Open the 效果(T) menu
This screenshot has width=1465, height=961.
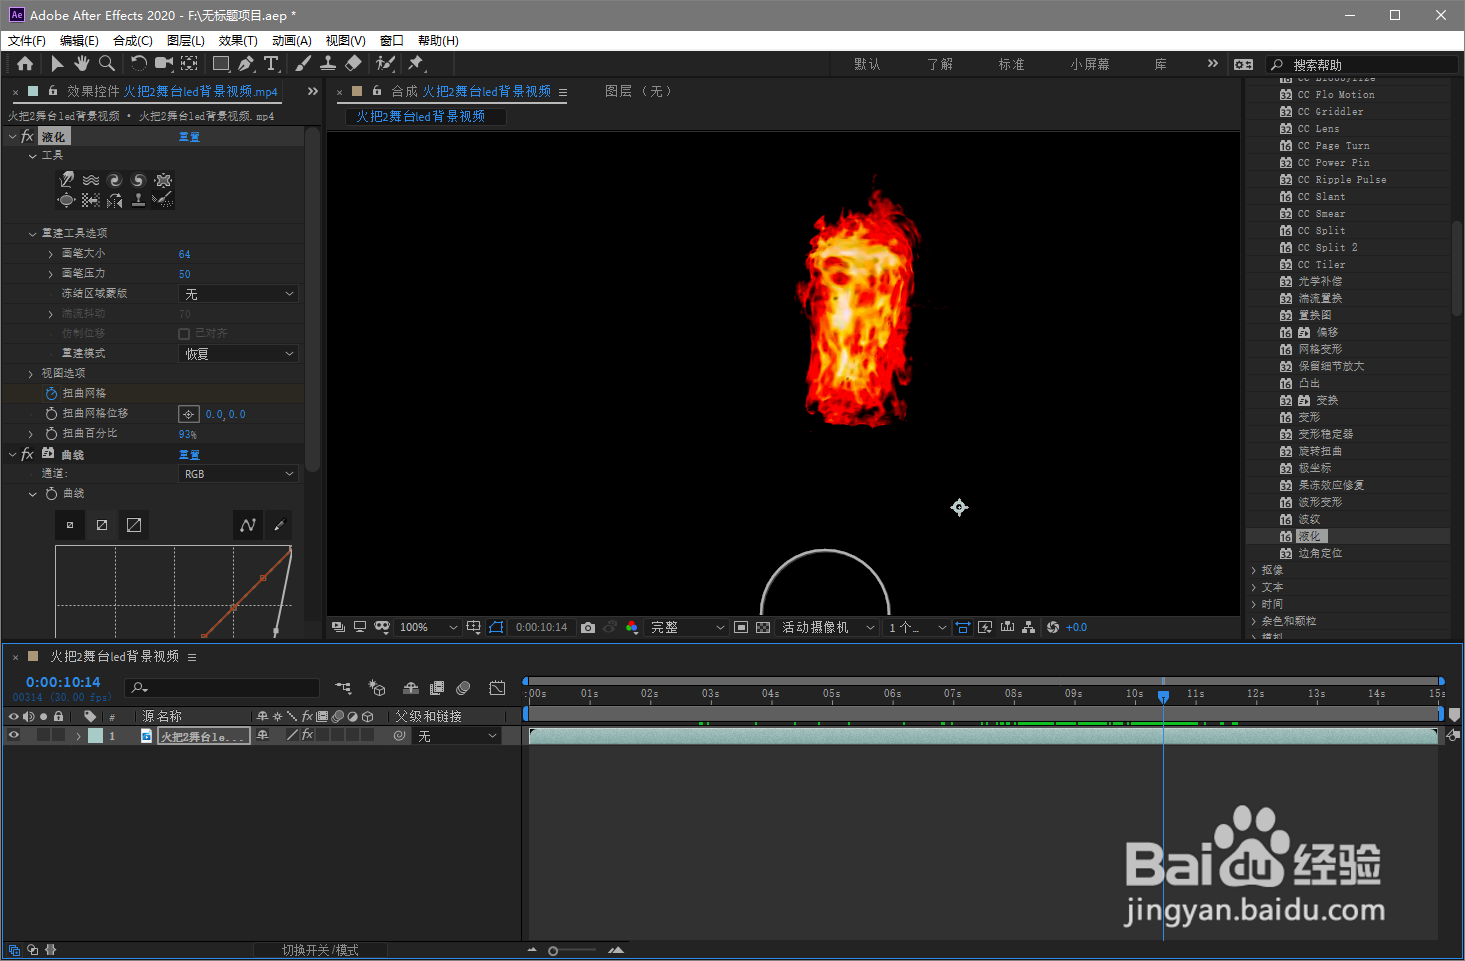tap(238, 41)
